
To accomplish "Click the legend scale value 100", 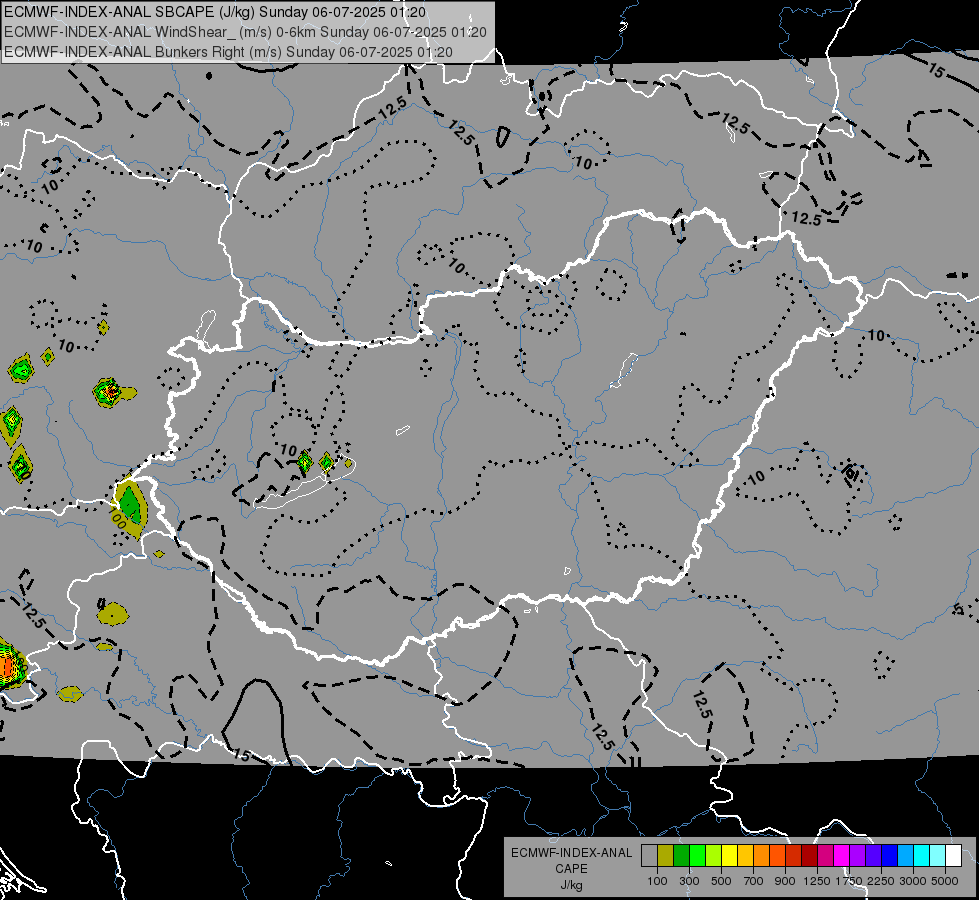I will pyautogui.click(x=657, y=881).
